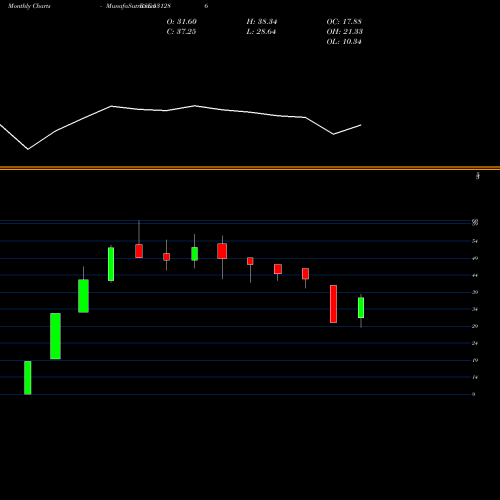
Task: Click the 'OH: 21.33' reading
Action: (x=345, y=32)
